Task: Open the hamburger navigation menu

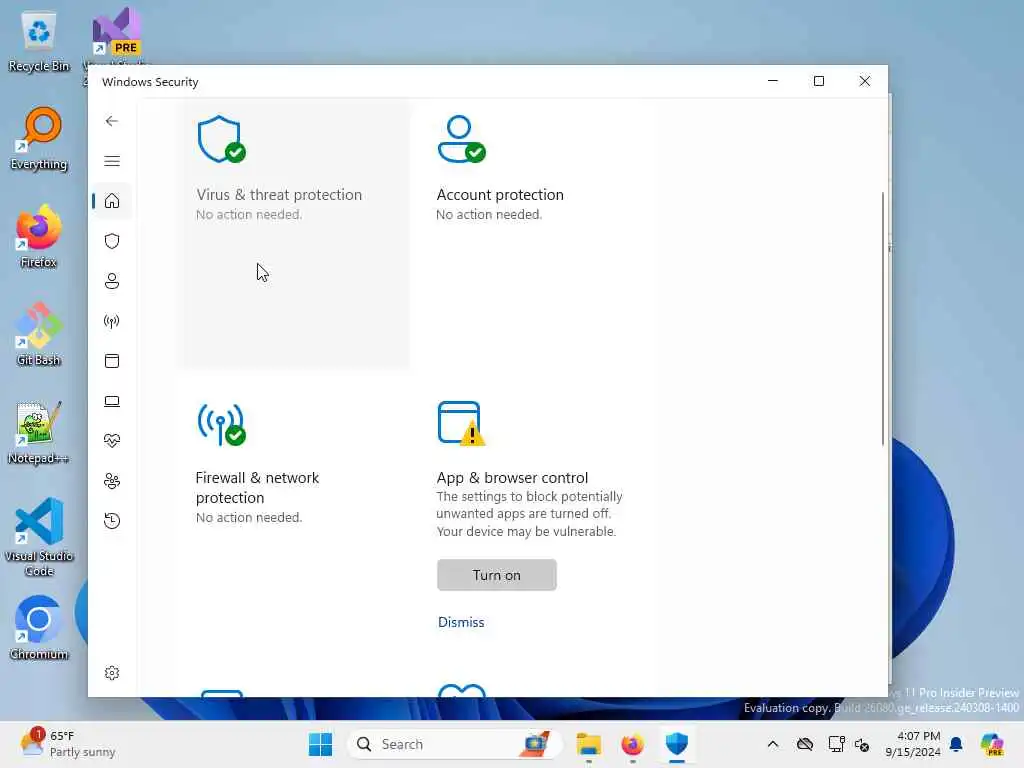Action: click(x=112, y=161)
